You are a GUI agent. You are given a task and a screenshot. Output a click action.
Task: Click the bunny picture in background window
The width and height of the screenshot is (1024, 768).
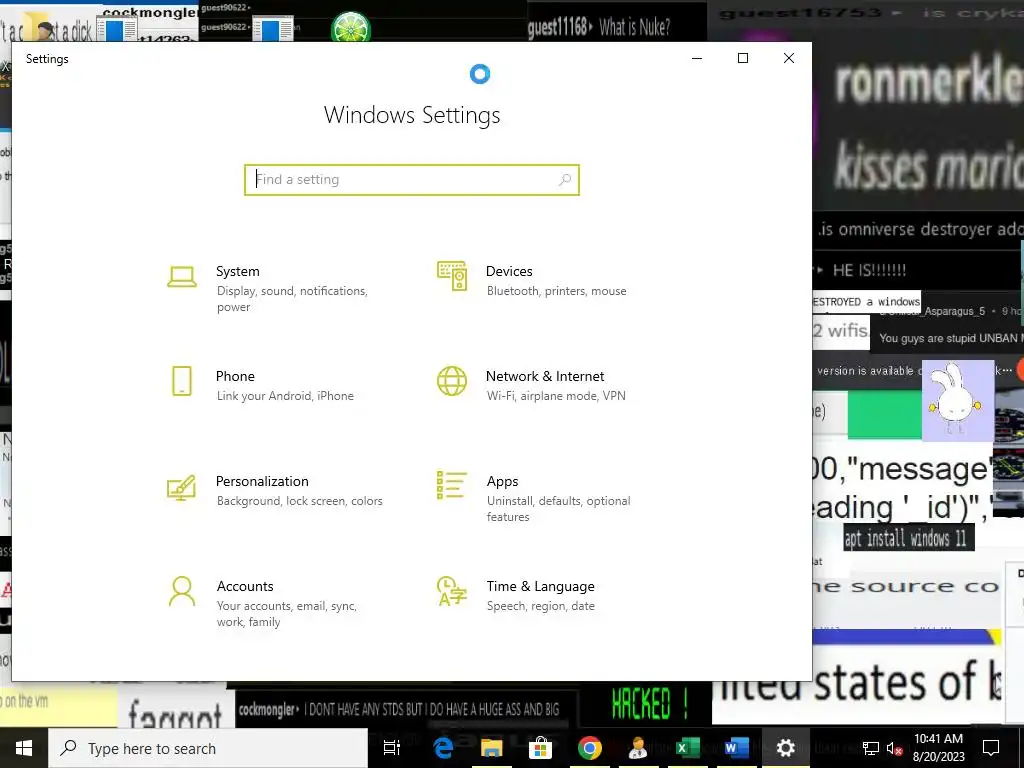[957, 400]
